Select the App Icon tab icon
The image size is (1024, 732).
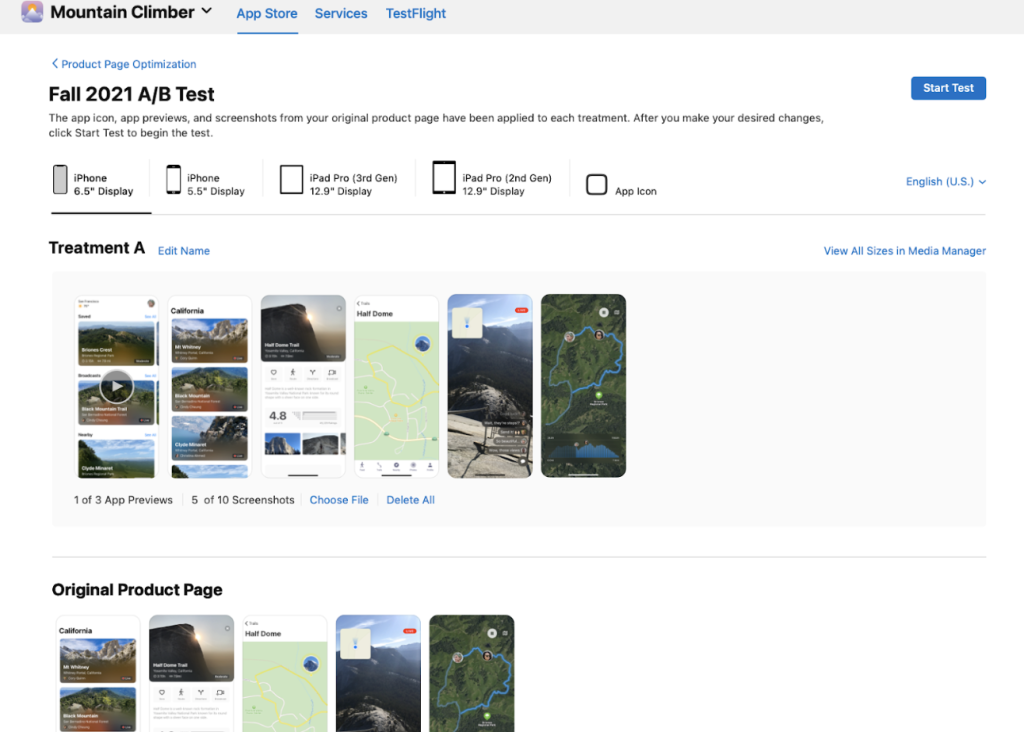pyautogui.click(x=597, y=185)
